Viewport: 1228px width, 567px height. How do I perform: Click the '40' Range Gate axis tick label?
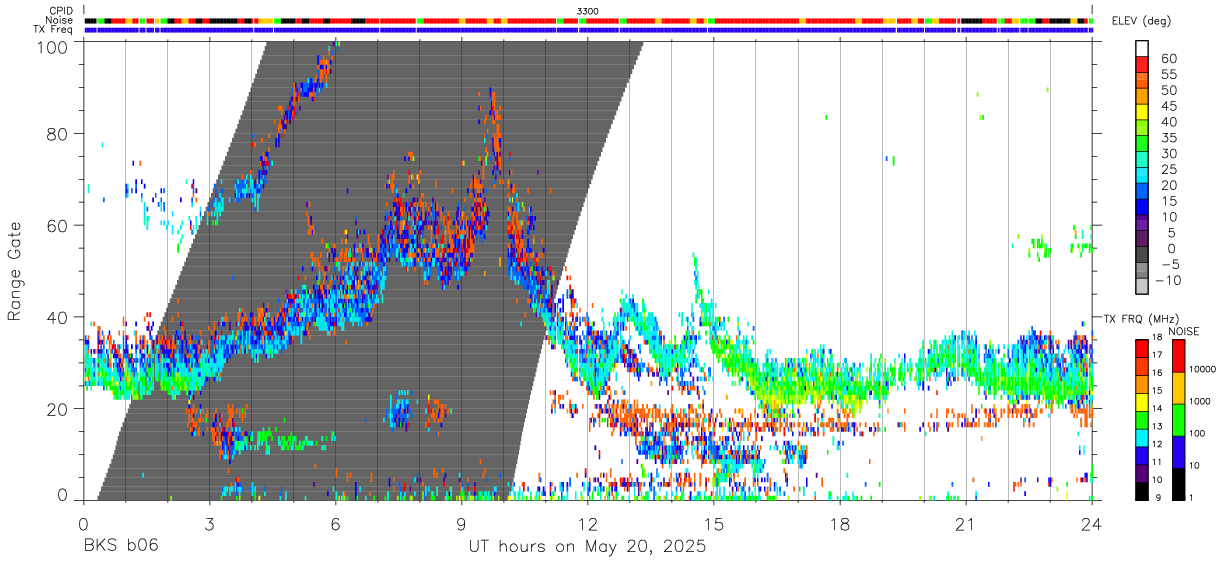point(57,317)
